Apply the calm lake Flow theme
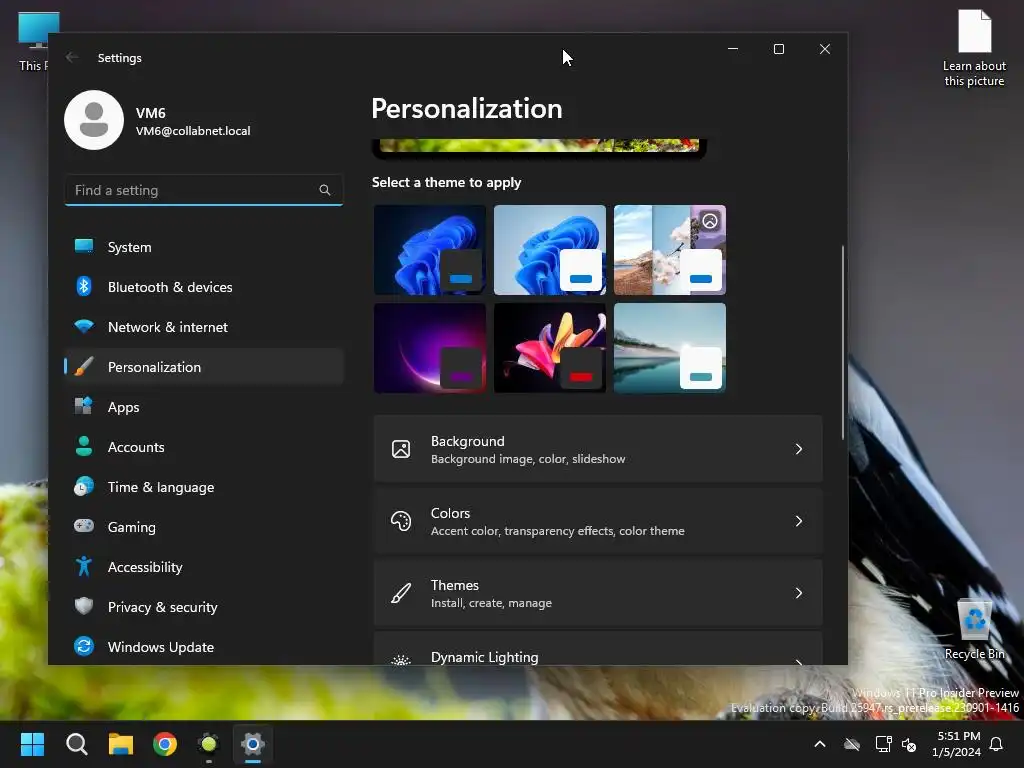The image size is (1024, 768). [670, 348]
